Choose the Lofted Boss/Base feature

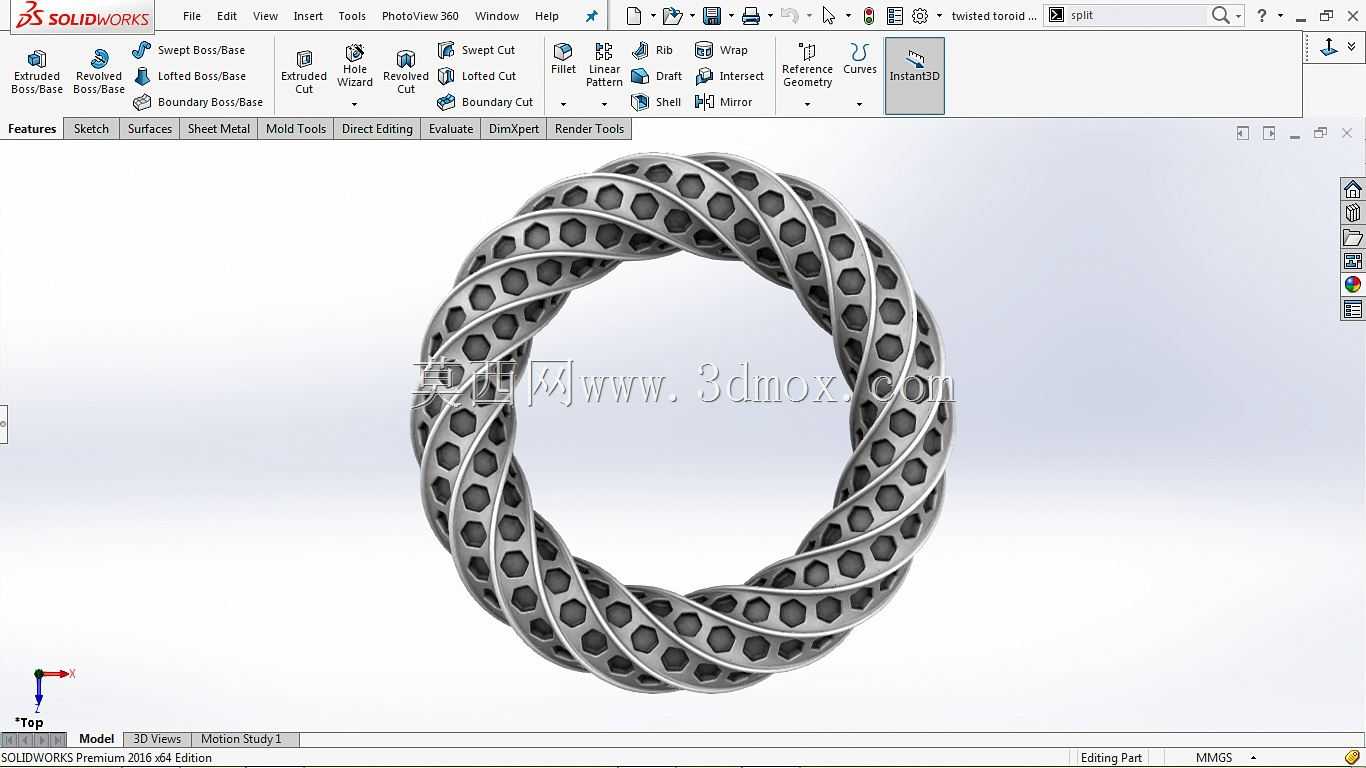pyautogui.click(x=189, y=76)
